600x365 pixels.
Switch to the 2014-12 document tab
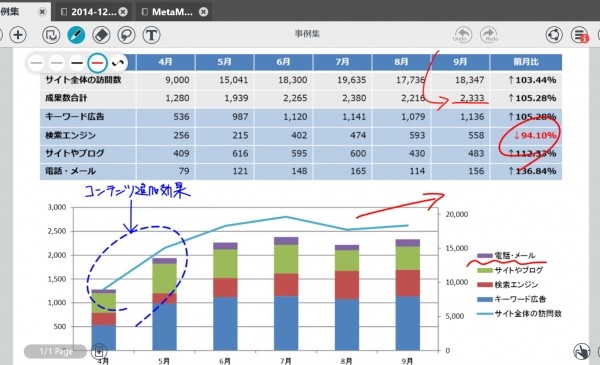pos(93,12)
